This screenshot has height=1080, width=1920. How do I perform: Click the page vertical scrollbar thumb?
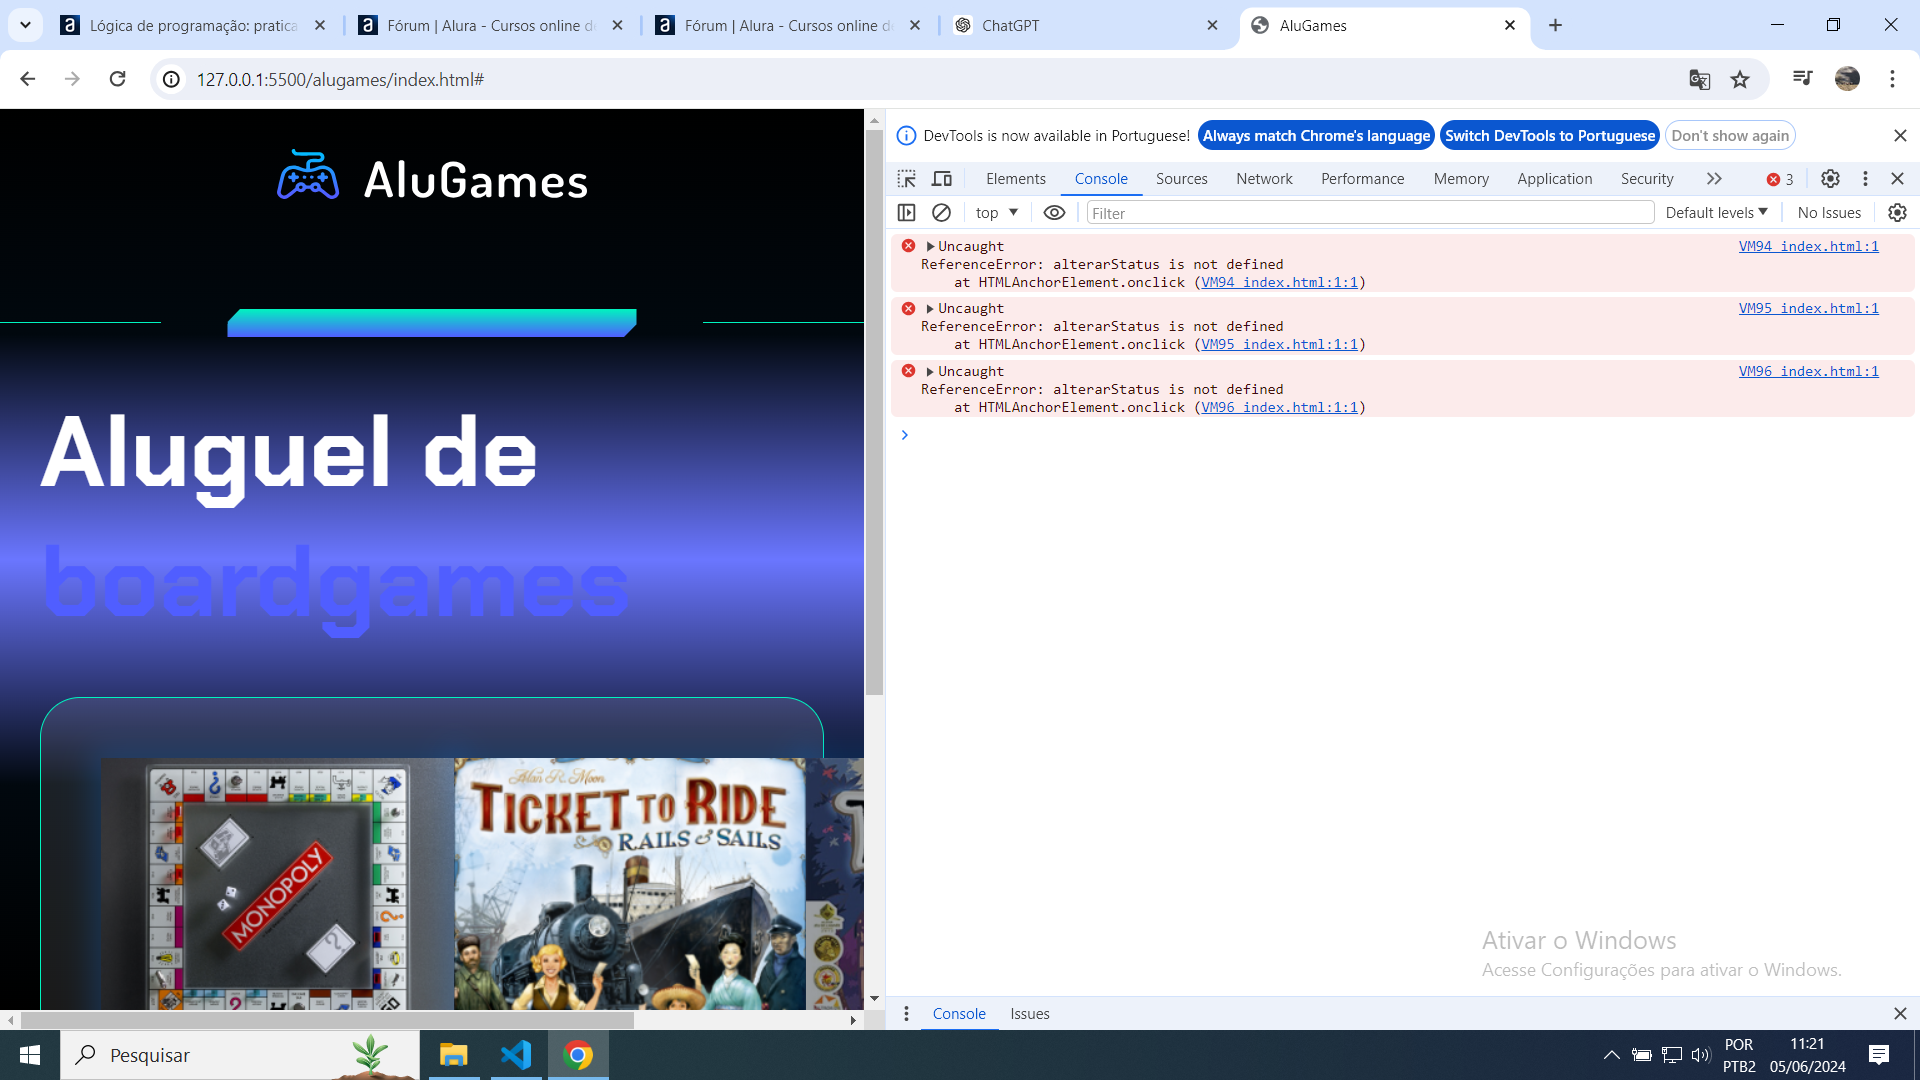pyautogui.click(x=874, y=412)
